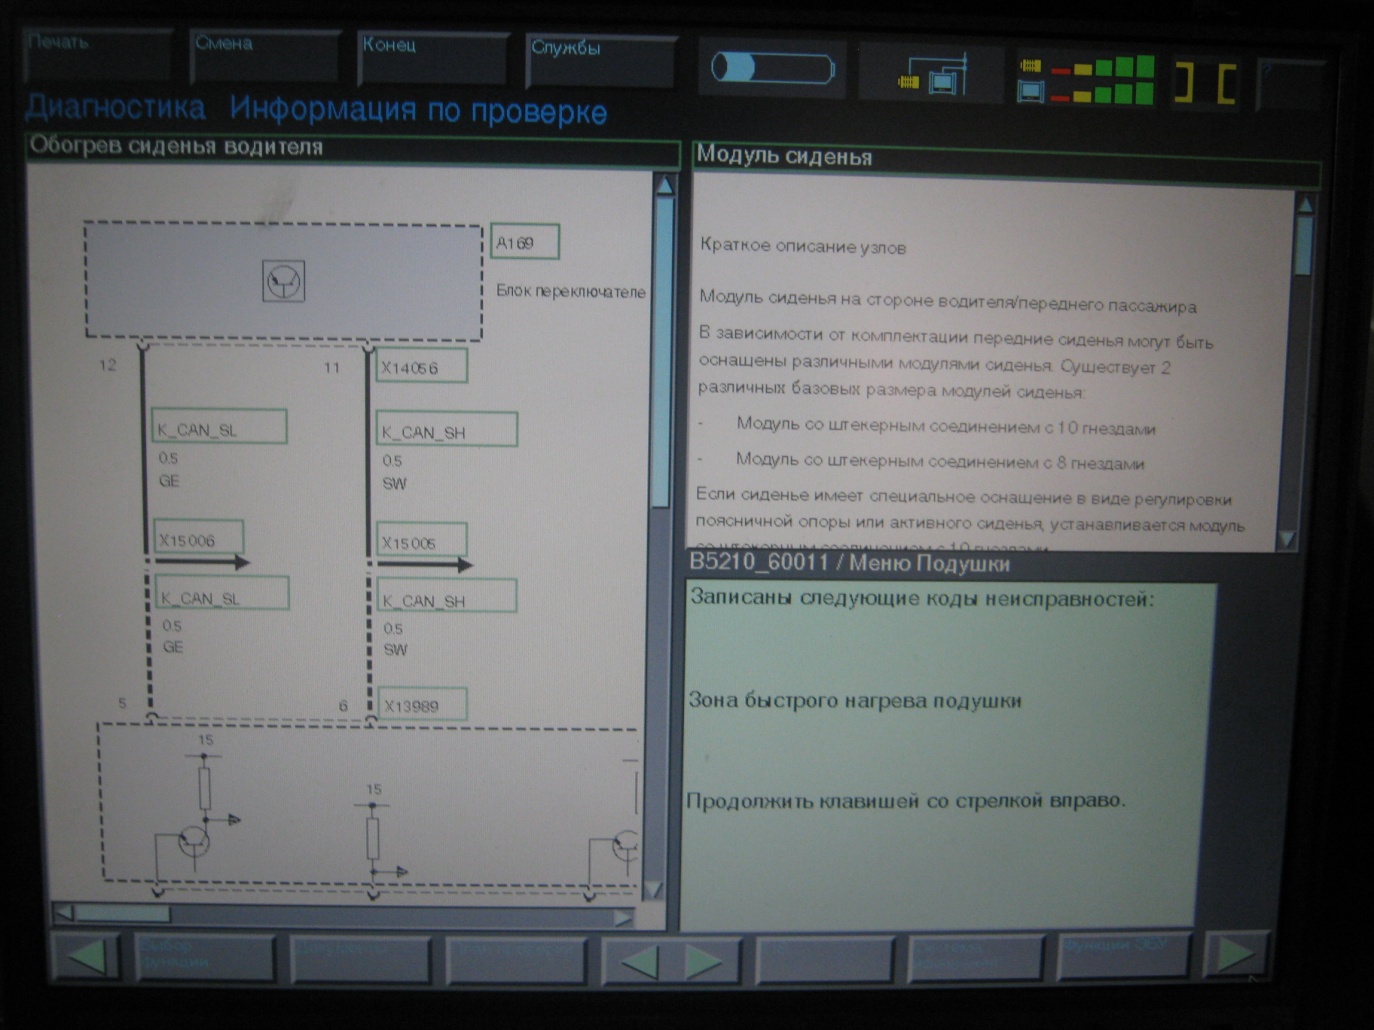
Task: Click the Блок переключателей label
Action: pyautogui.click(x=571, y=291)
